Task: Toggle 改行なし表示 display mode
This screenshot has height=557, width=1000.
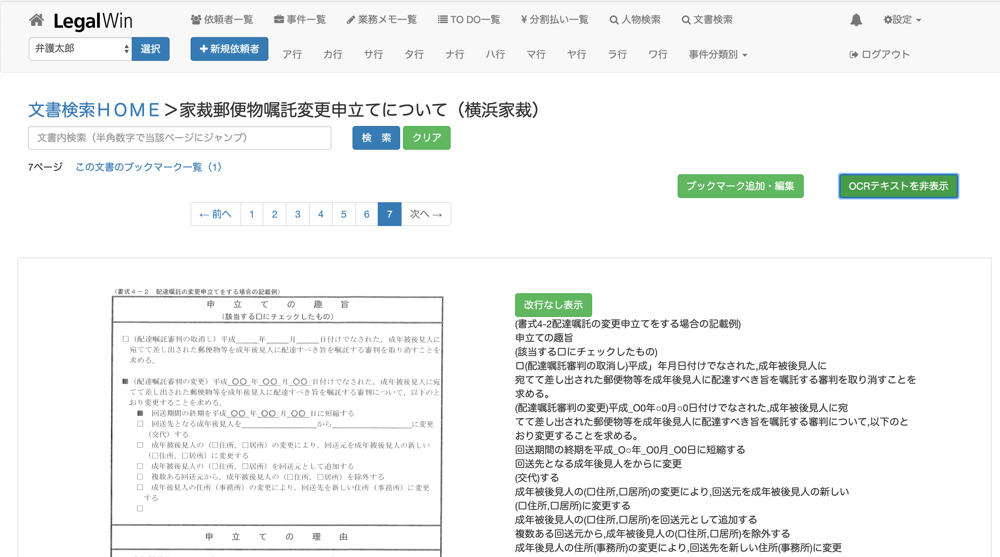Action: click(553, 305)
